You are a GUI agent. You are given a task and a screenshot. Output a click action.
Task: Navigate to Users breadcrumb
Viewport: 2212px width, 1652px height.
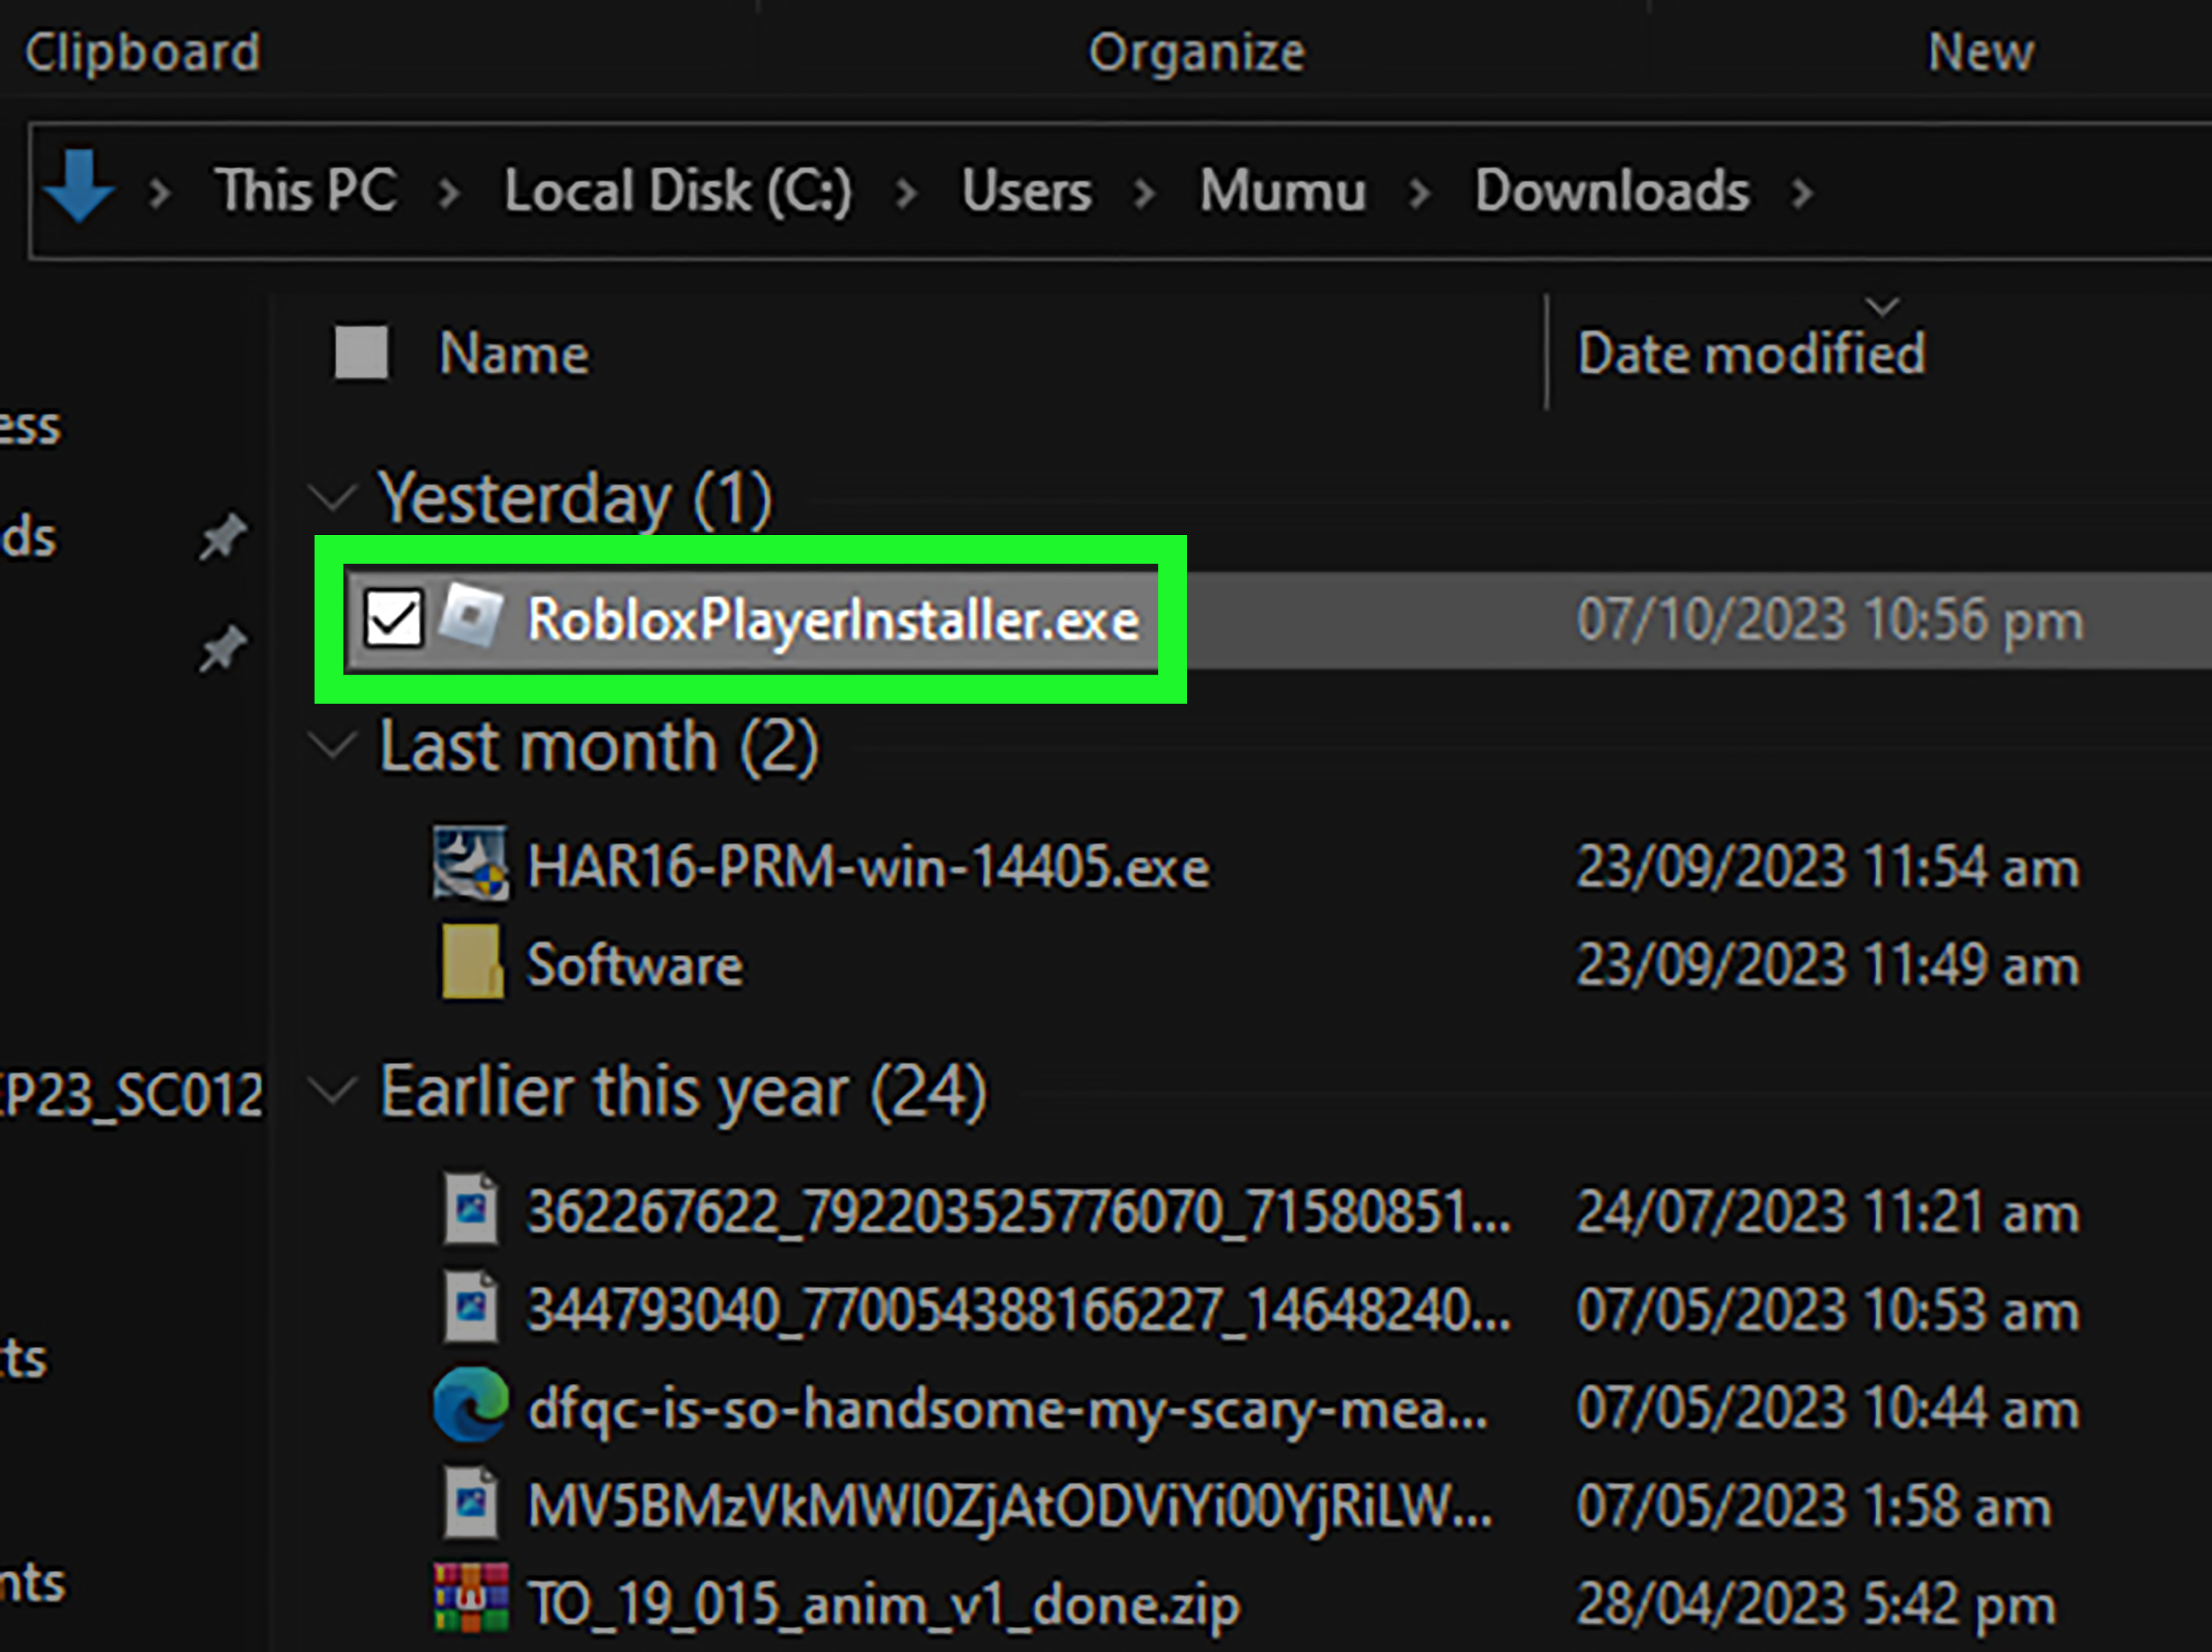[1026, 190]
